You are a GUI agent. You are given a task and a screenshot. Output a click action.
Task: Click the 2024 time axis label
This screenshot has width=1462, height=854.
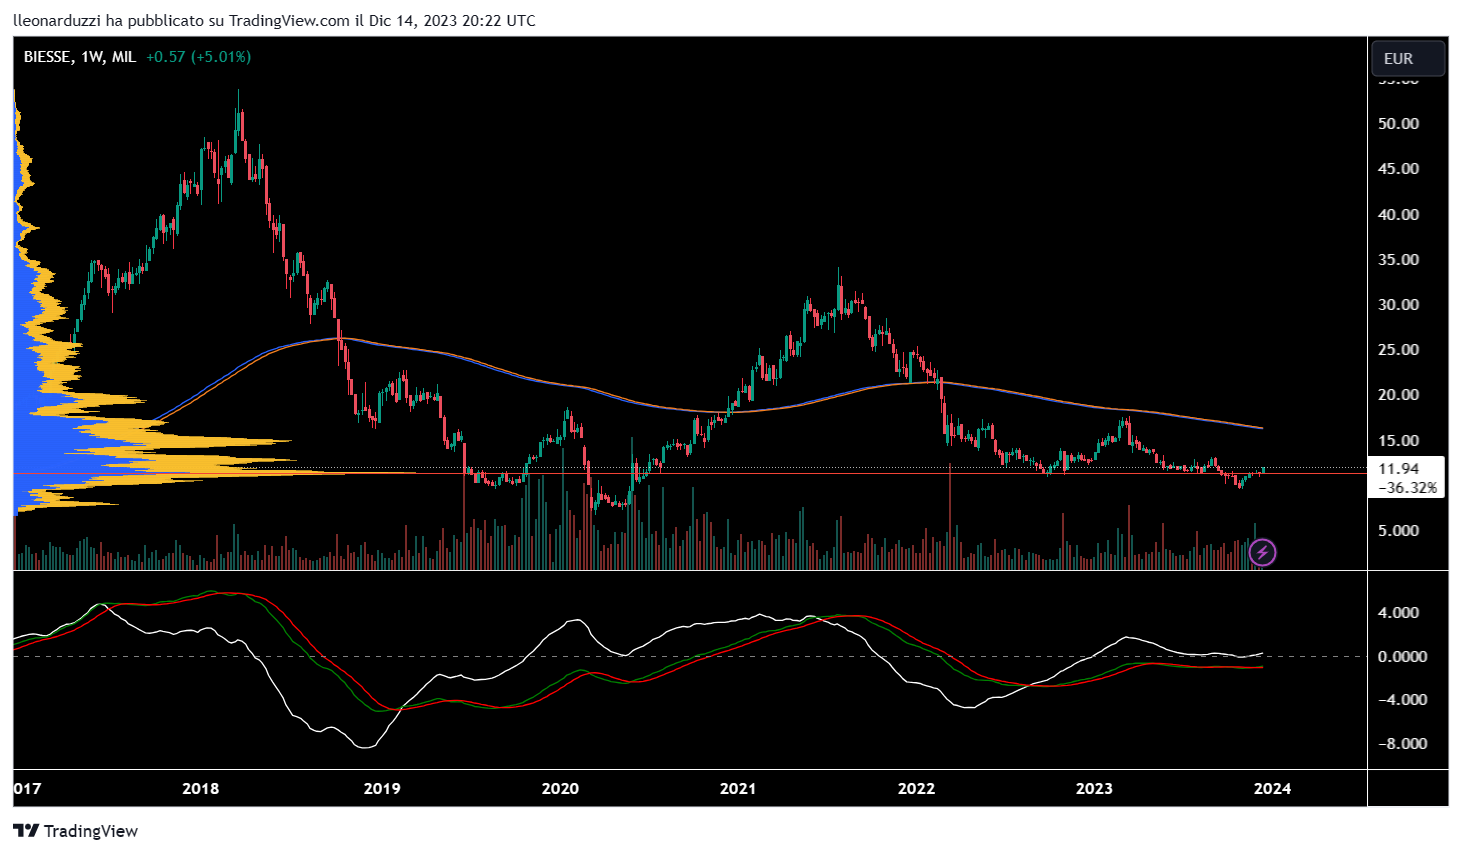pyautogui.click(x=1272, y=788)
